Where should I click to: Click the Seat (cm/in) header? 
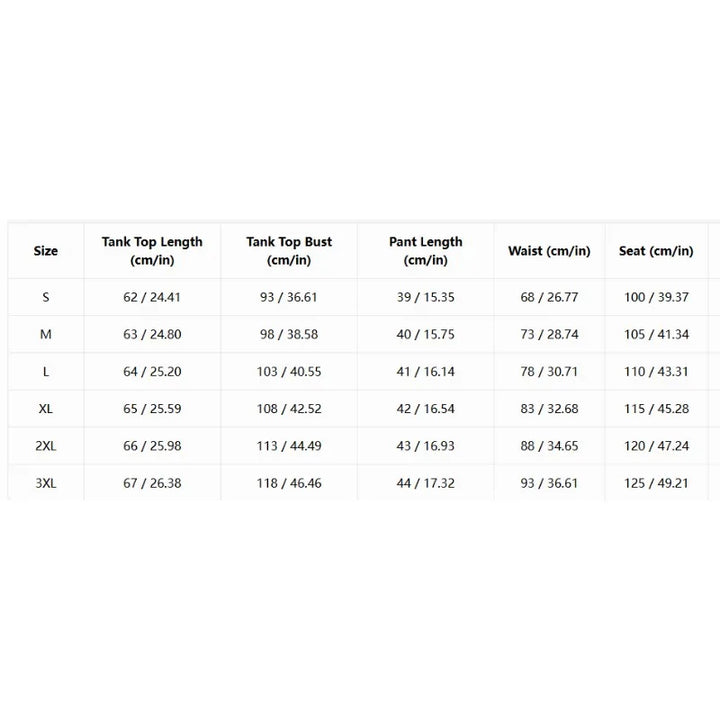(656, 251)
